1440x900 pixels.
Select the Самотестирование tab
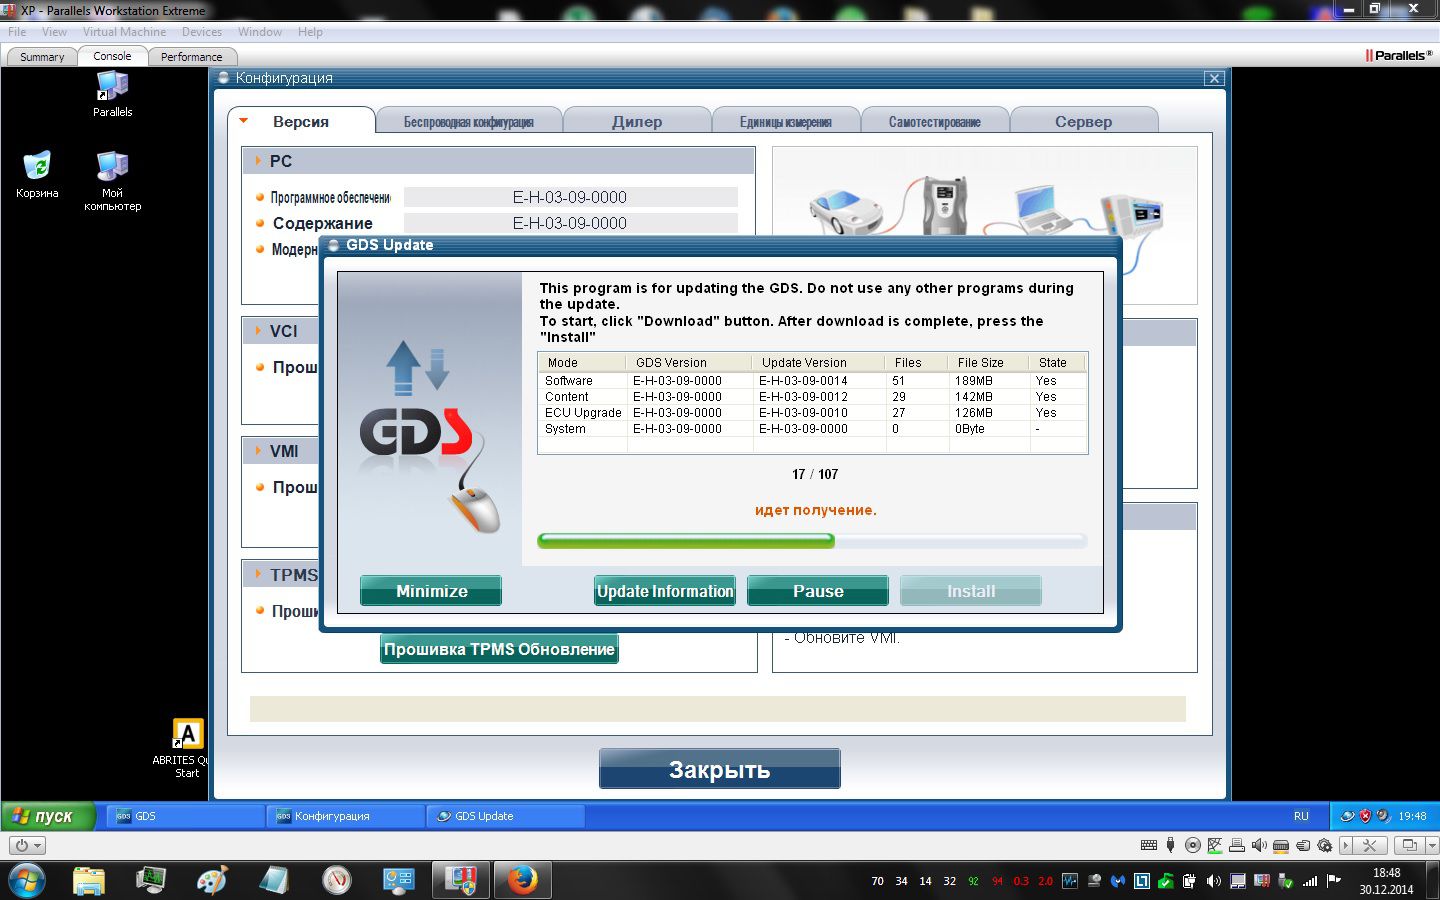point(935,122)
